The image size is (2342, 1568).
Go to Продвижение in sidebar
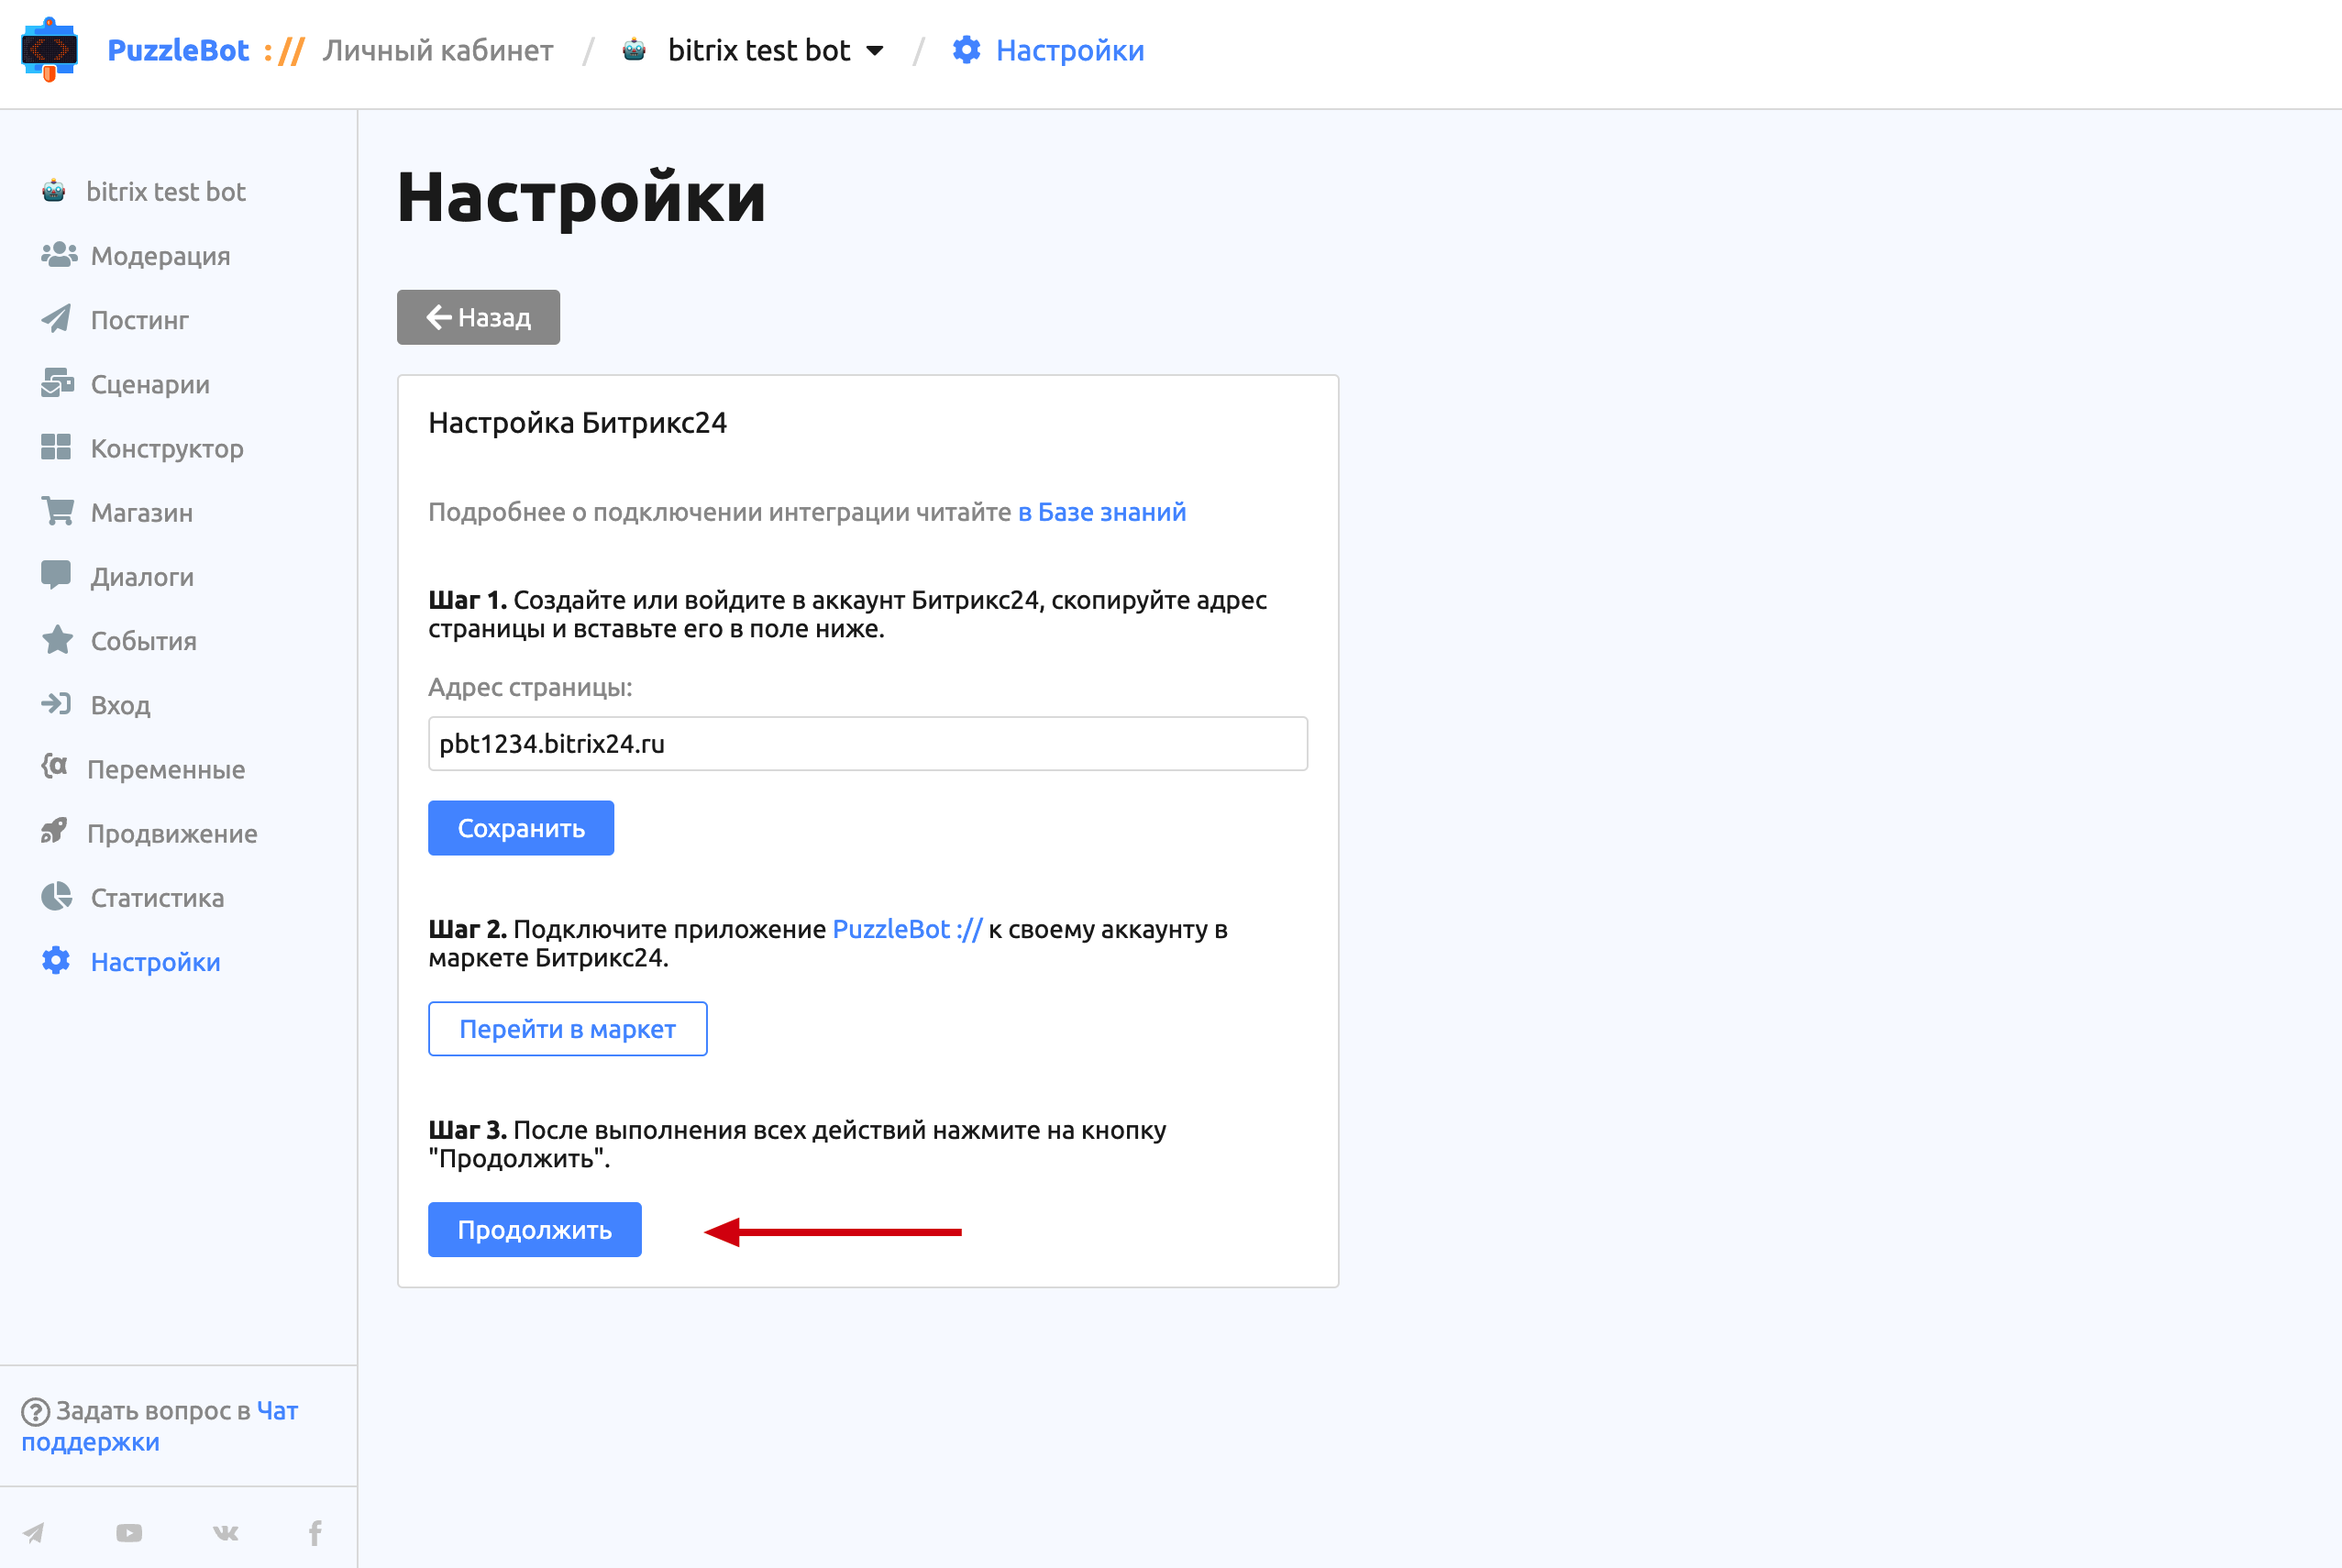(172, 833)
